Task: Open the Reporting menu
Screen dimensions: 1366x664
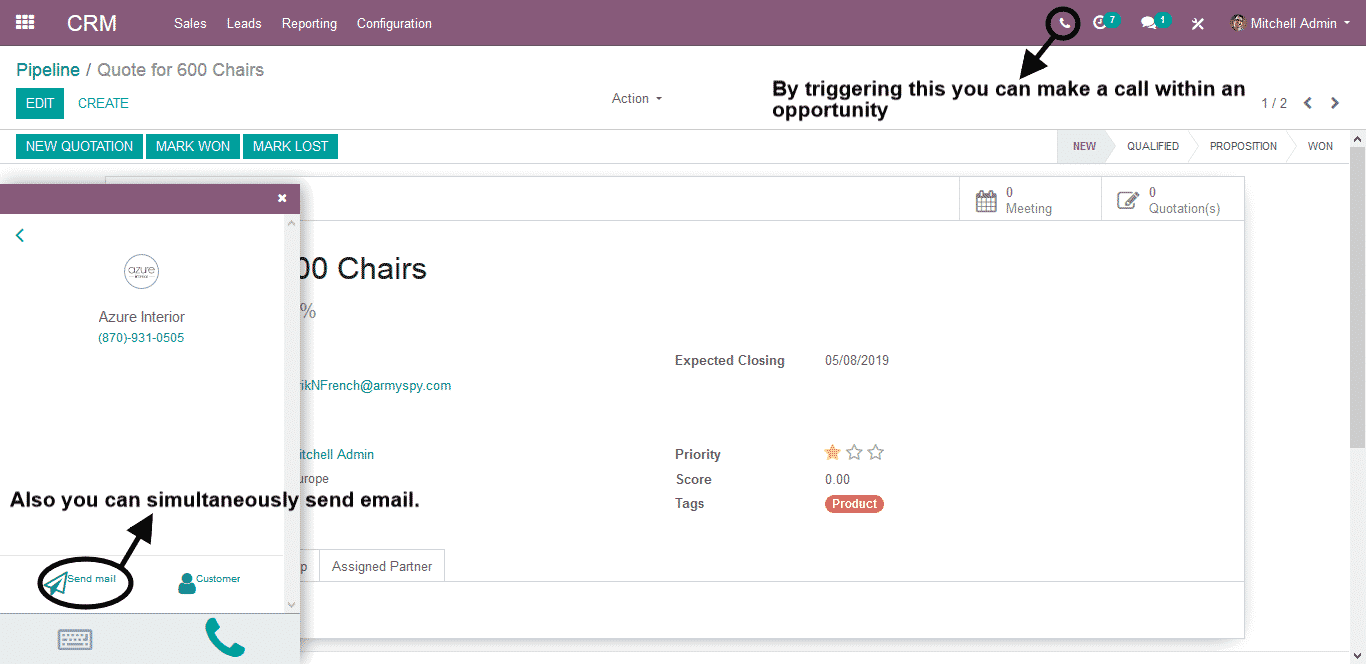Action: pos(309,23)
